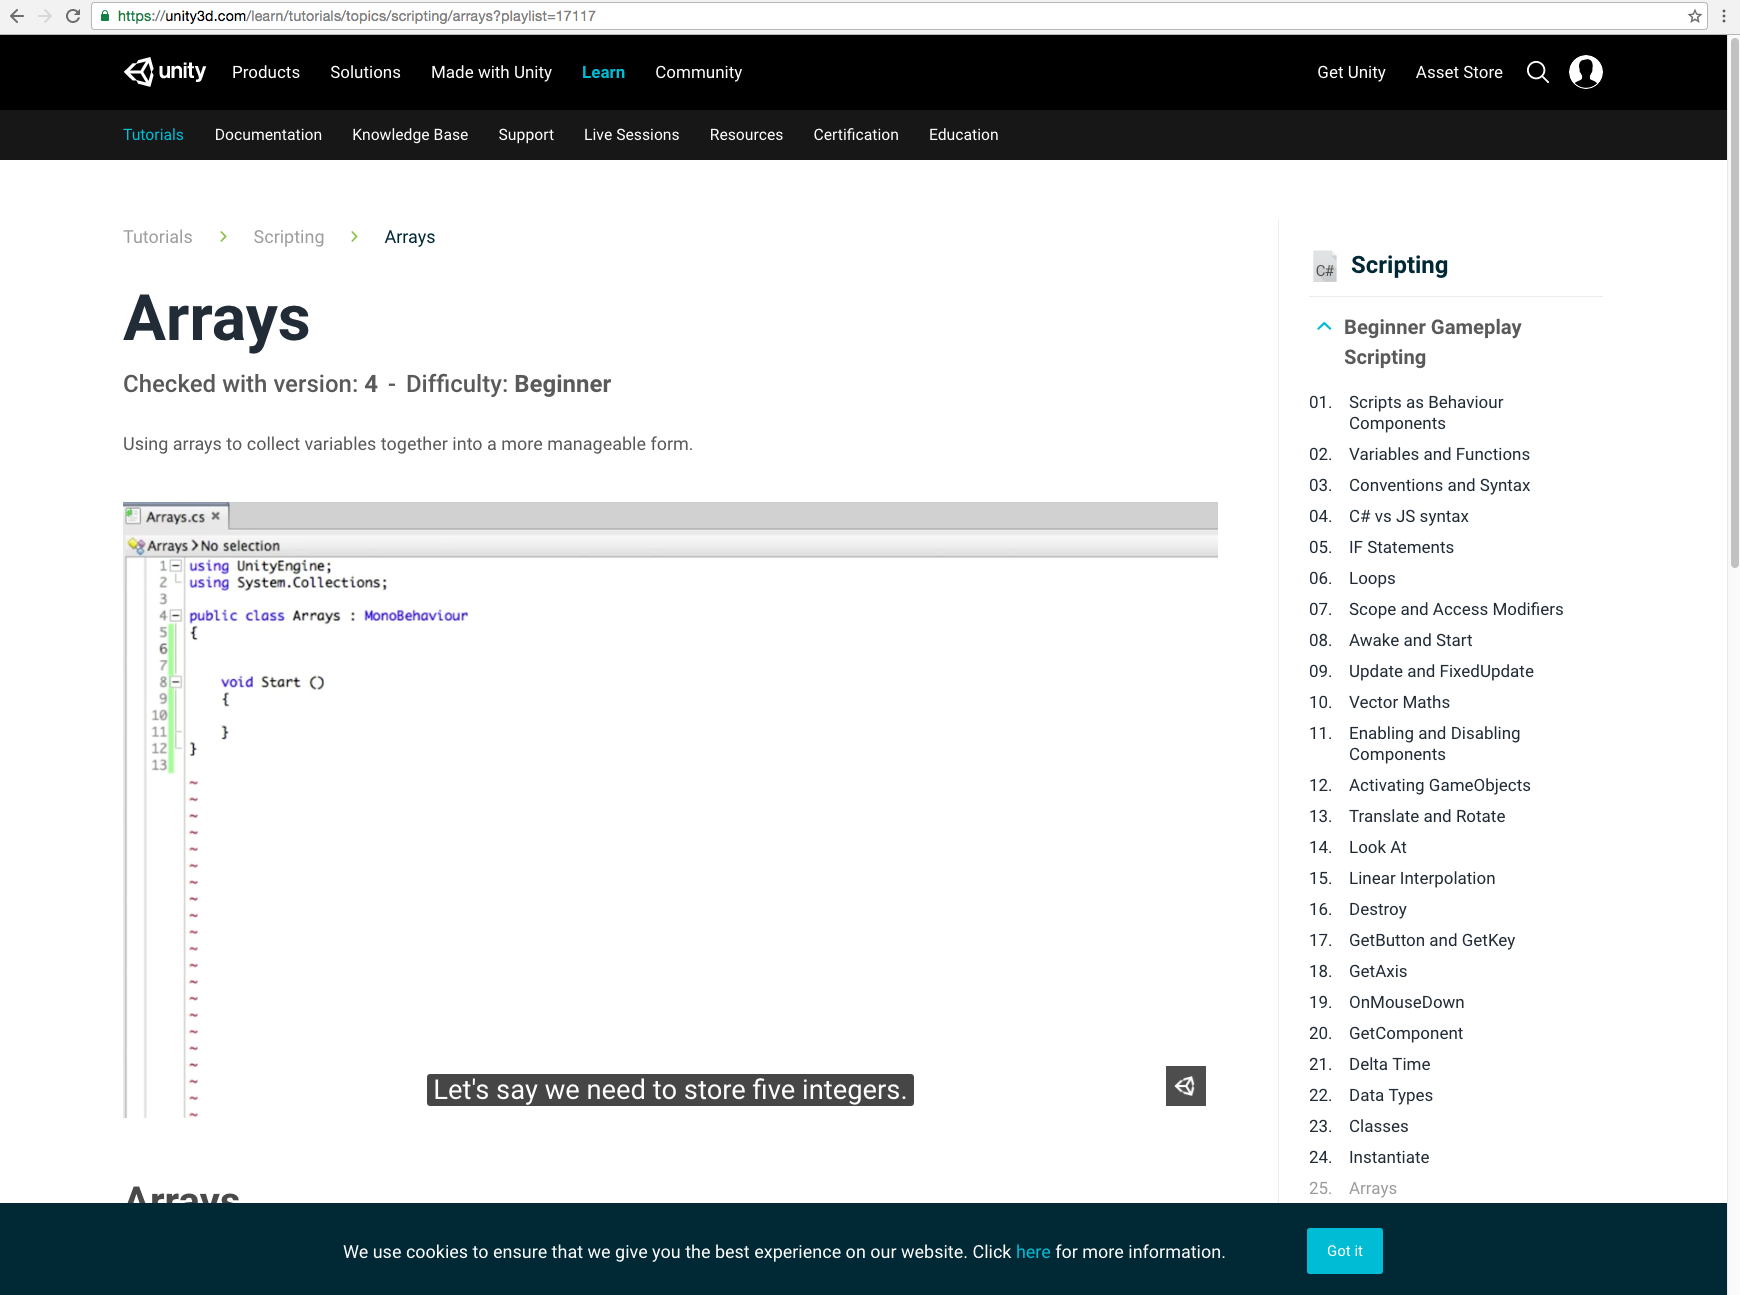Open Linear Interpolation lesson

coord(1422,878)
